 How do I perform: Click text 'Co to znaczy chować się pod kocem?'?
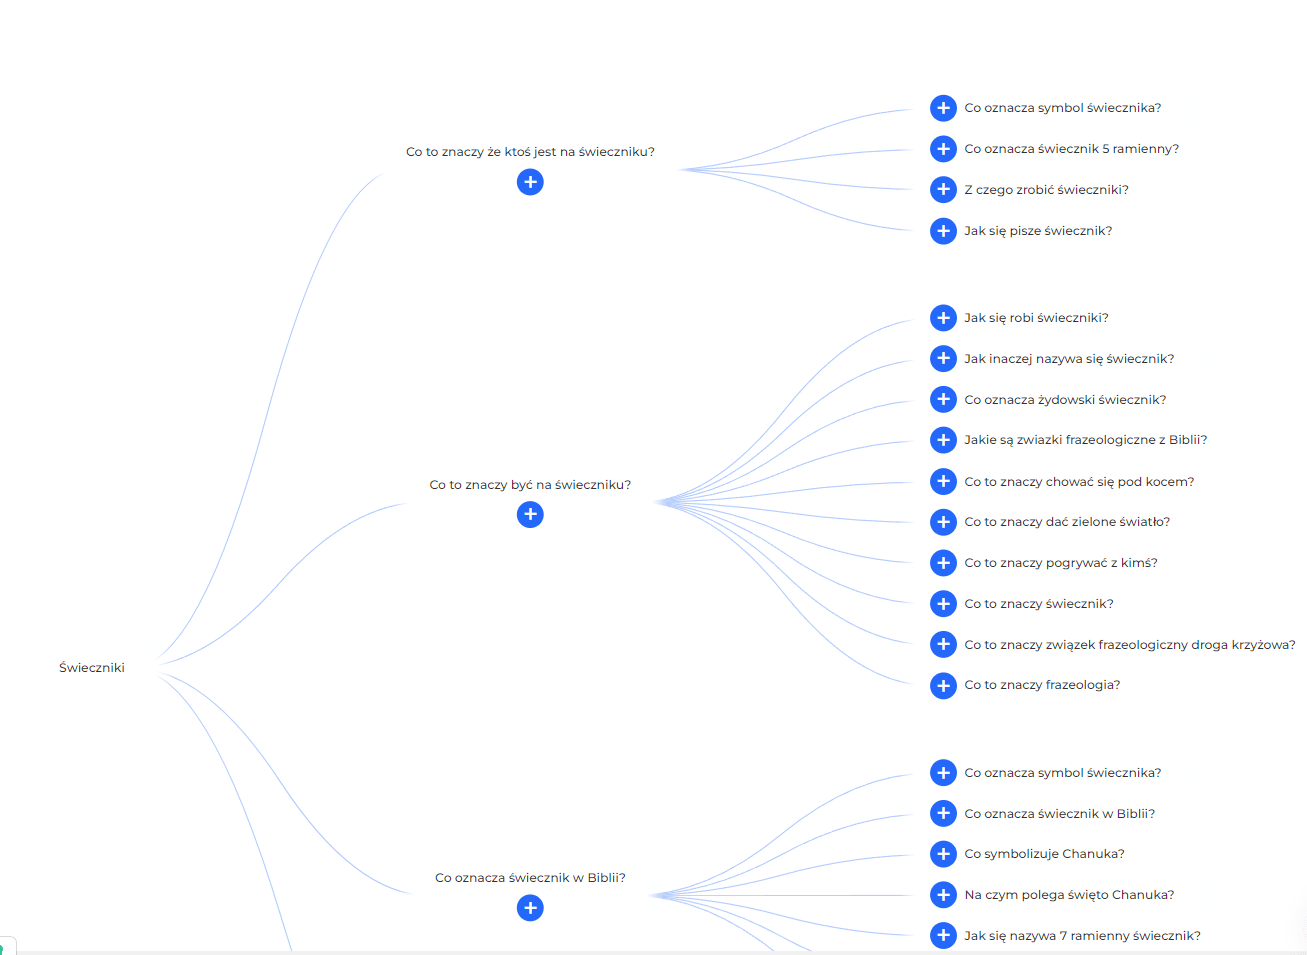point(1079,482)
